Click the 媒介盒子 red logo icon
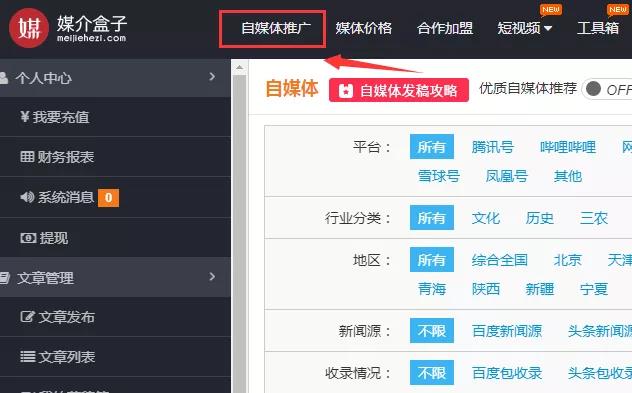Image resolution: width=632 pixels, height=393 pixels. tap(29, 28)
